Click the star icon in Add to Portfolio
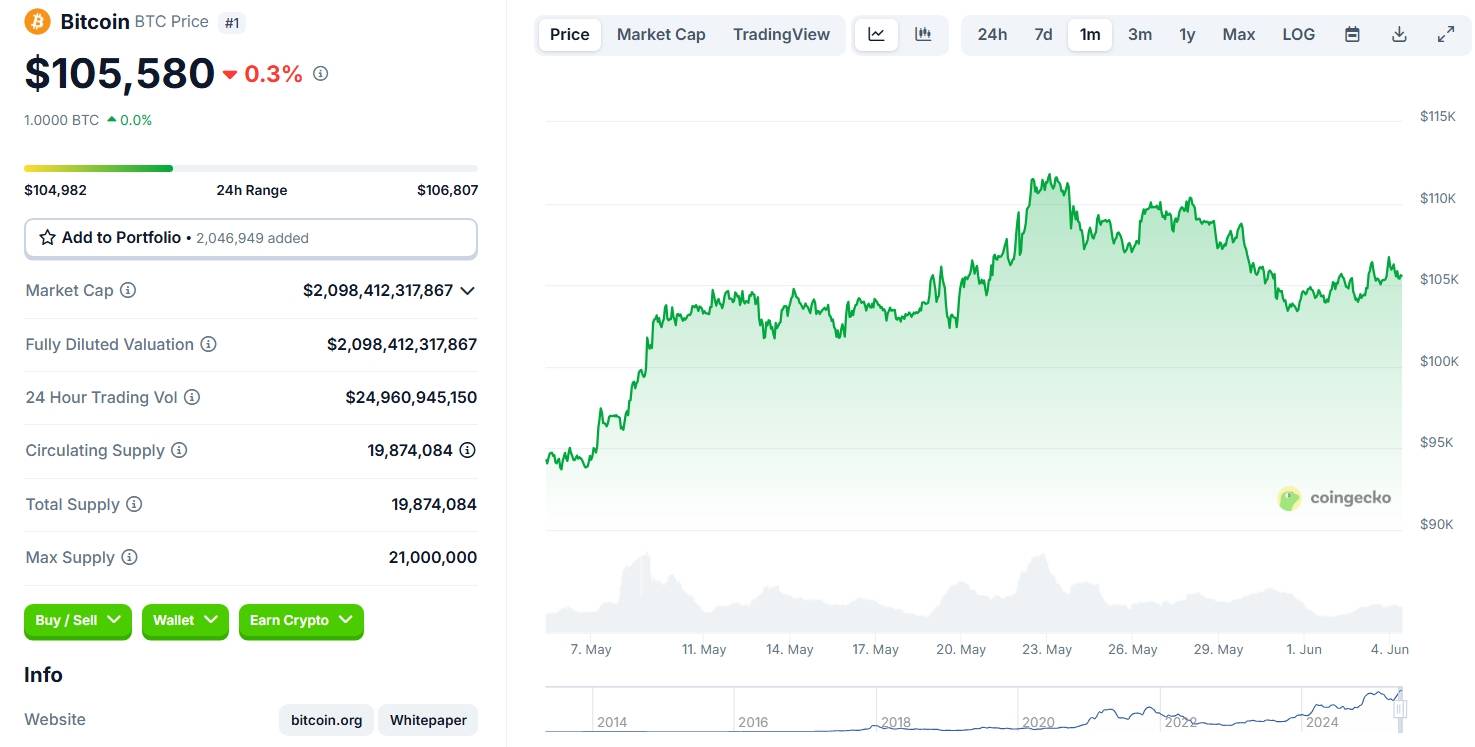Viewport: 1475px width, 747px height. click(x=47, y=238)
